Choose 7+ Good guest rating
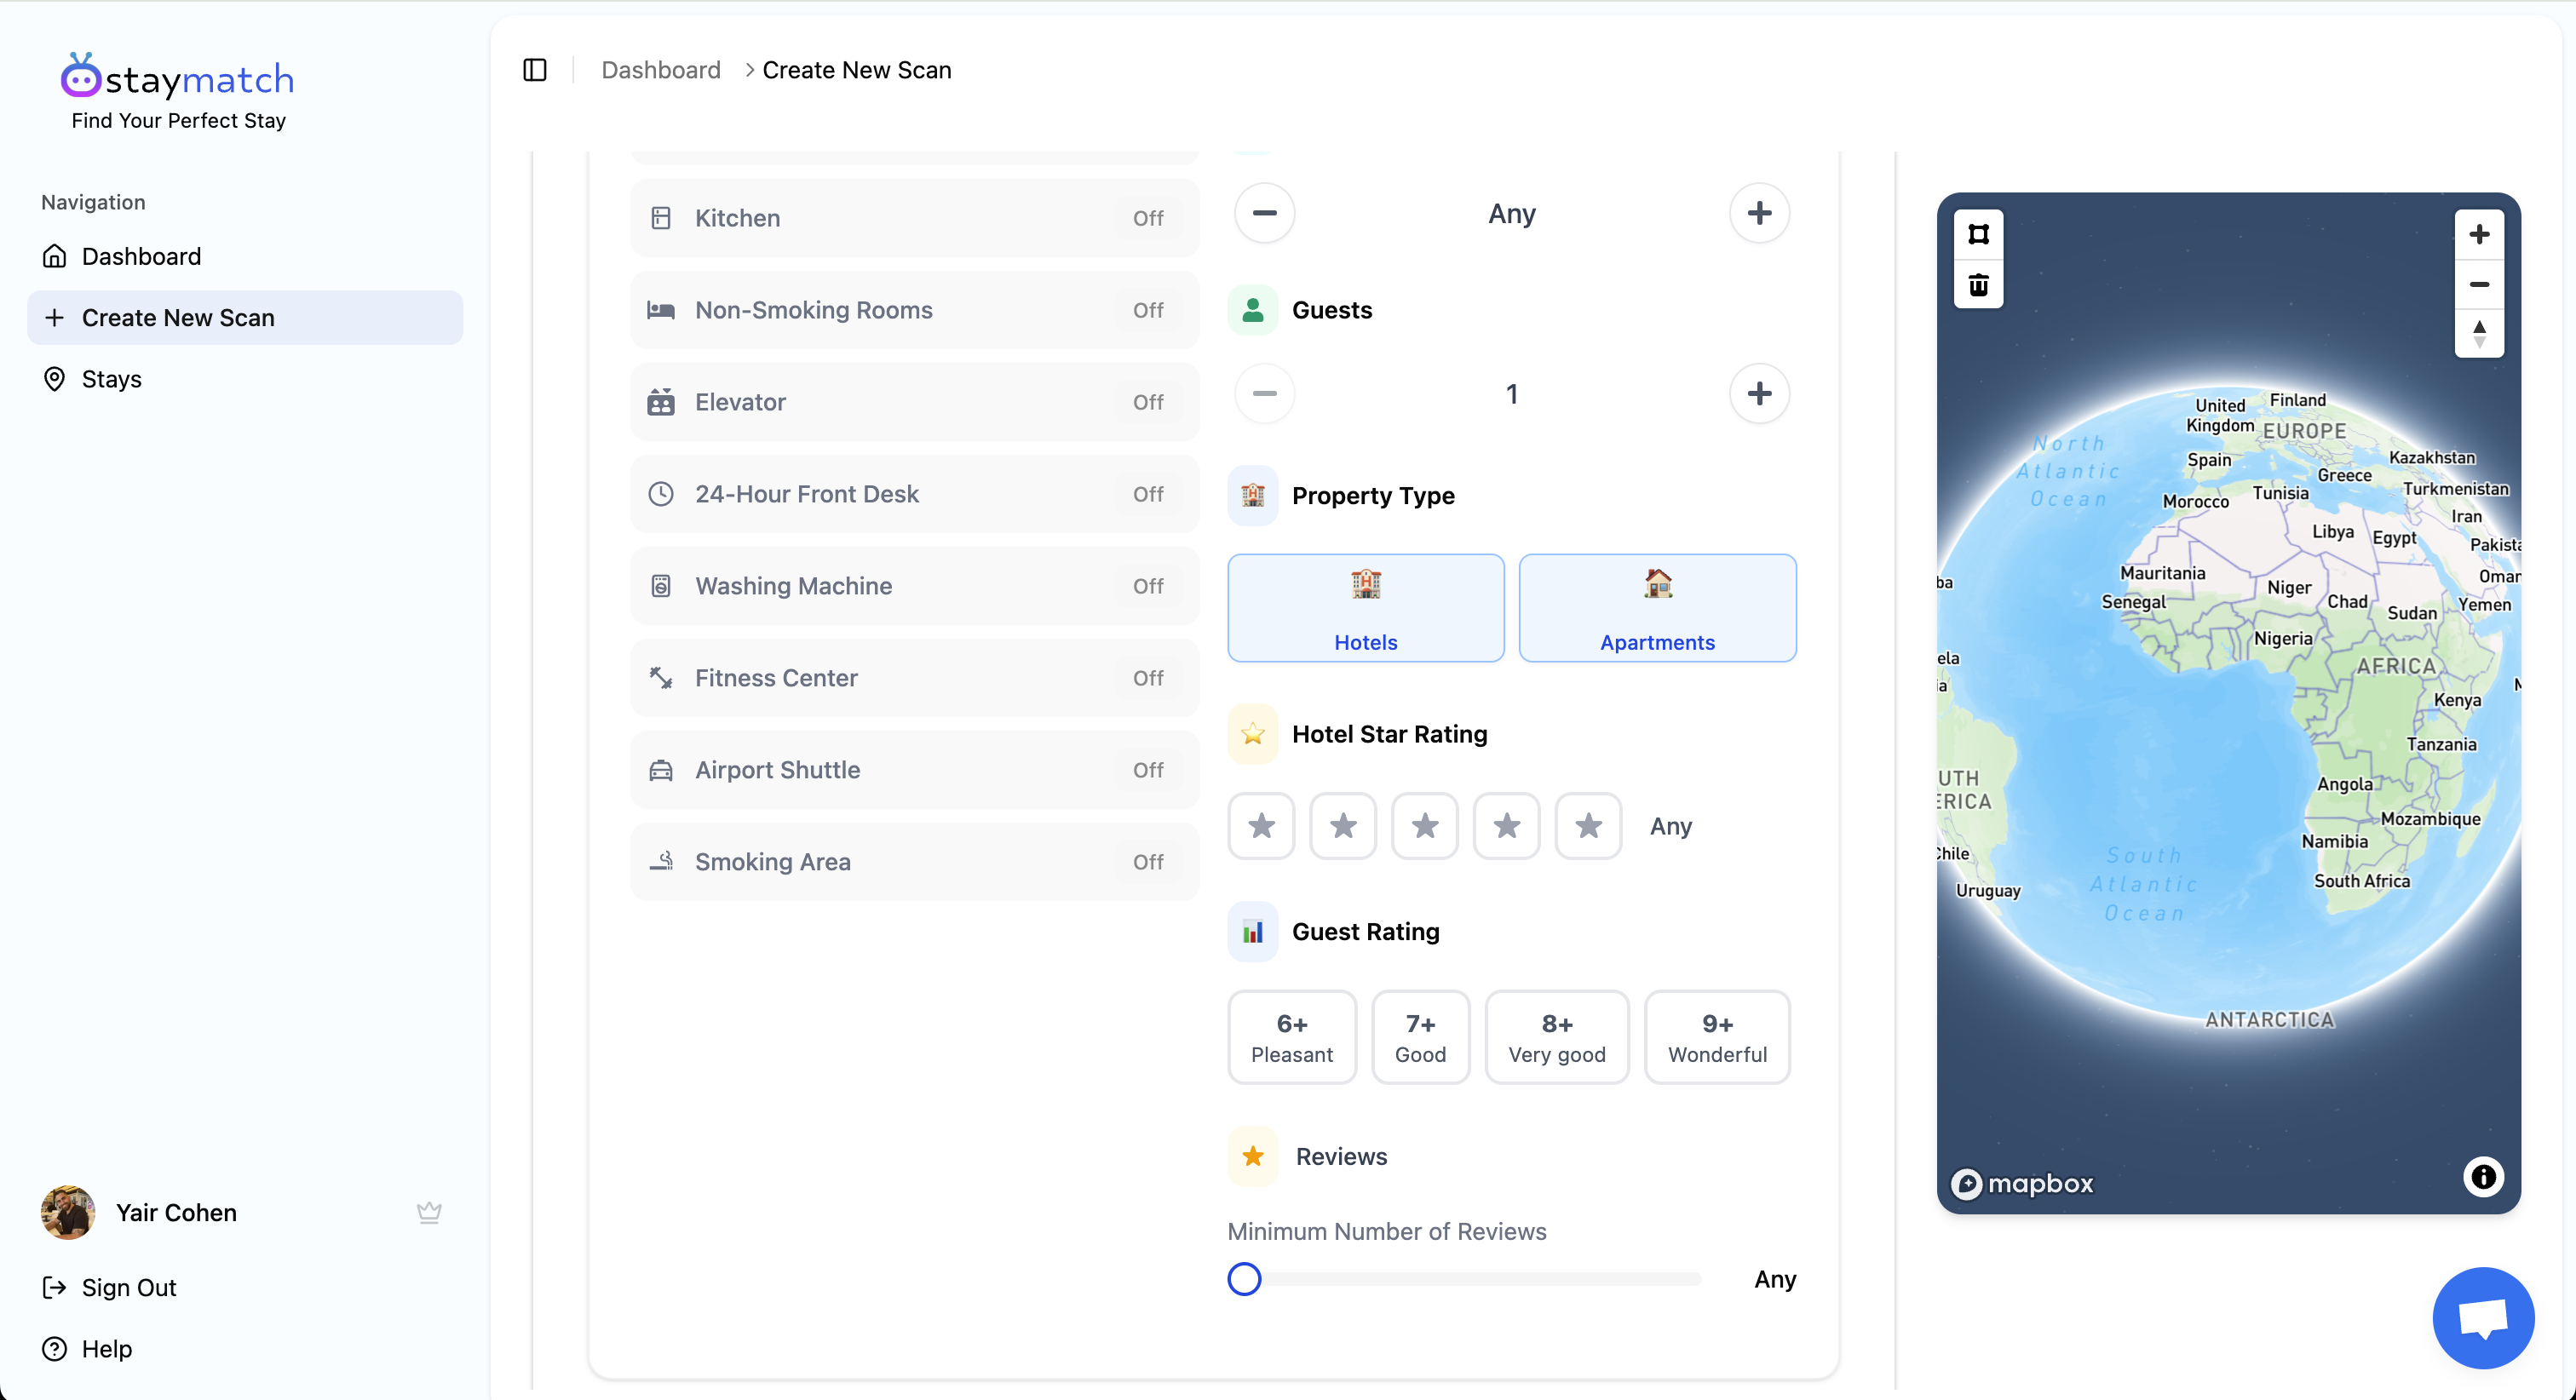This screenshot has width=2576, height=1400. (x=1420, y=1038)
